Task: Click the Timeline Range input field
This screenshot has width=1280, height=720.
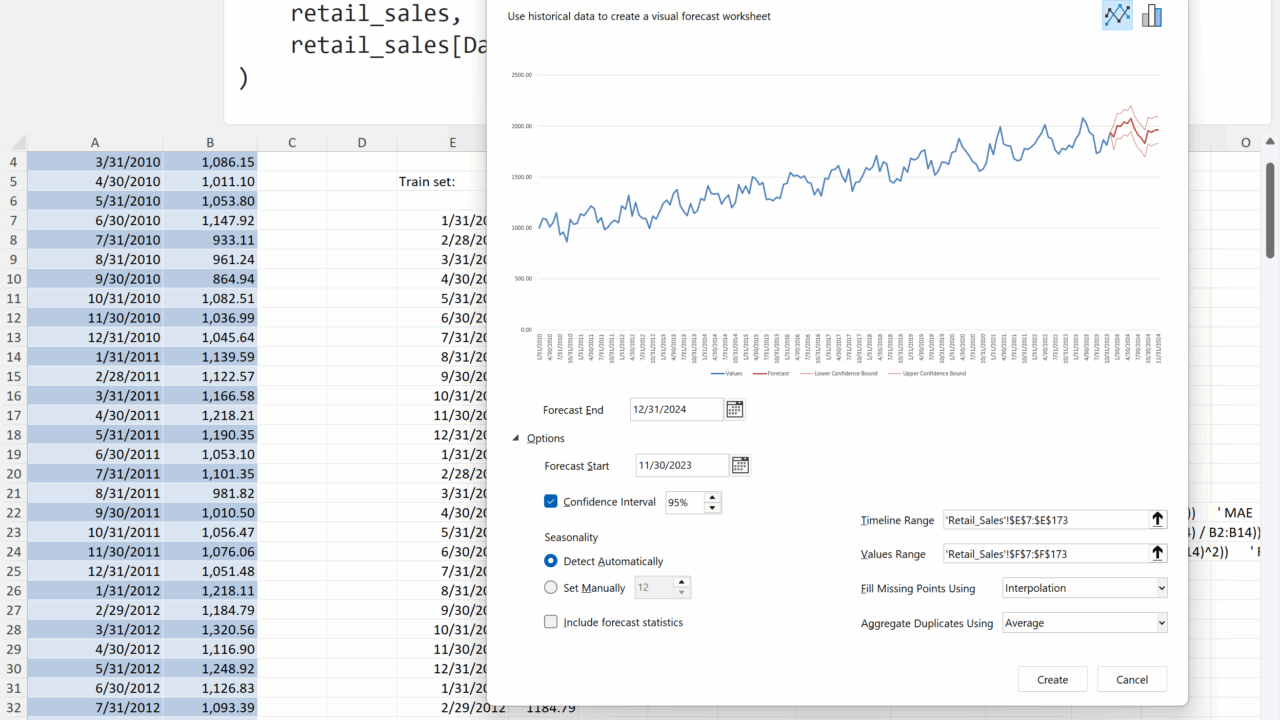Action: pyautogui.click(x=1044, y=519)
